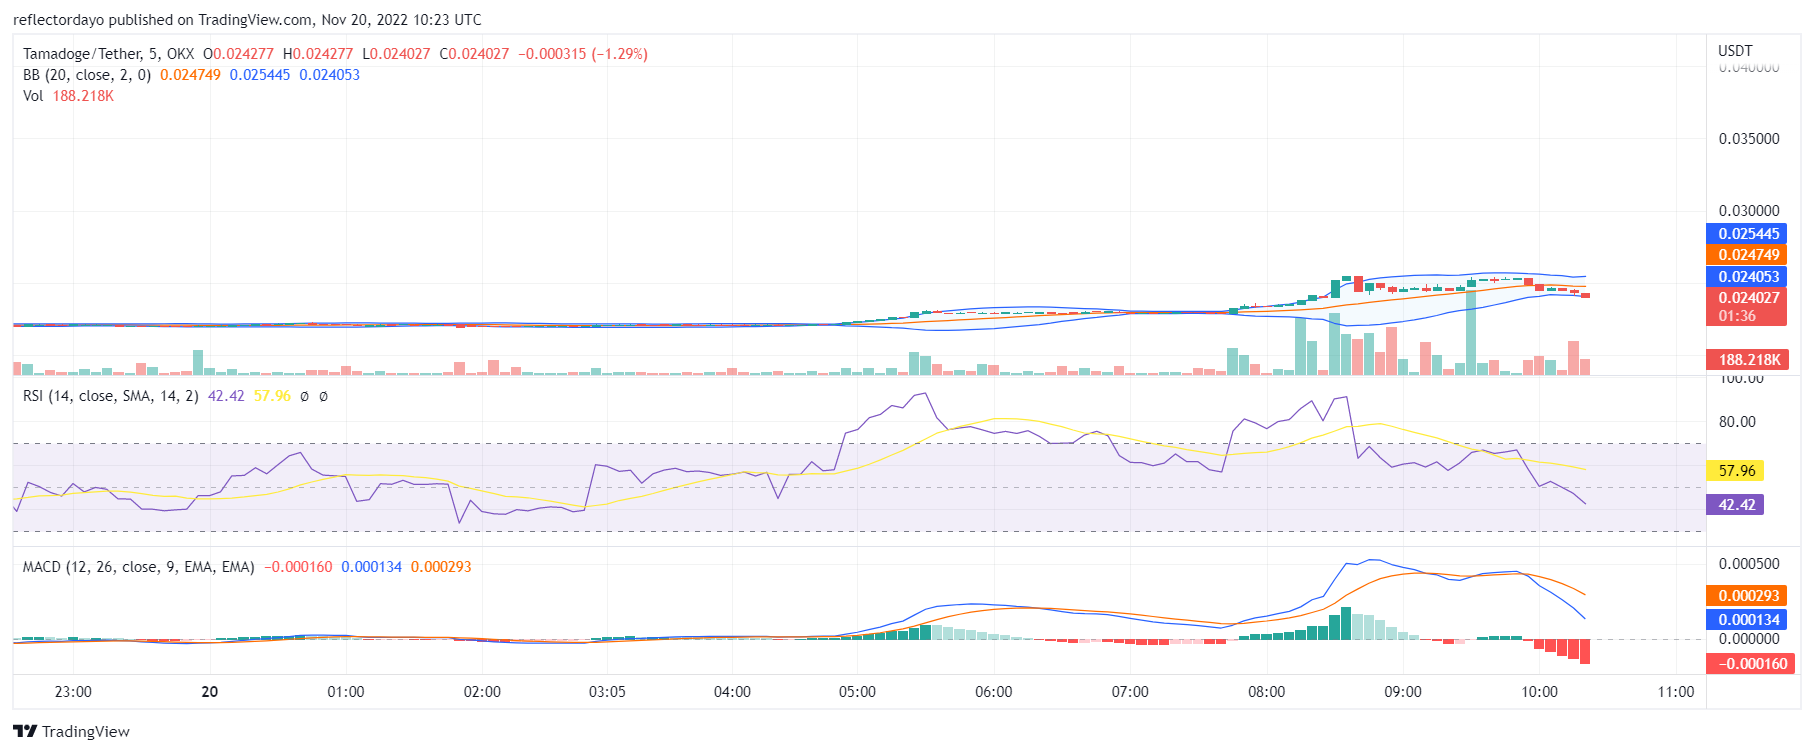Click the orange BB basis value 0.024749 in legend
Screen dimensions: 1814x753
[x=190, y=75]
